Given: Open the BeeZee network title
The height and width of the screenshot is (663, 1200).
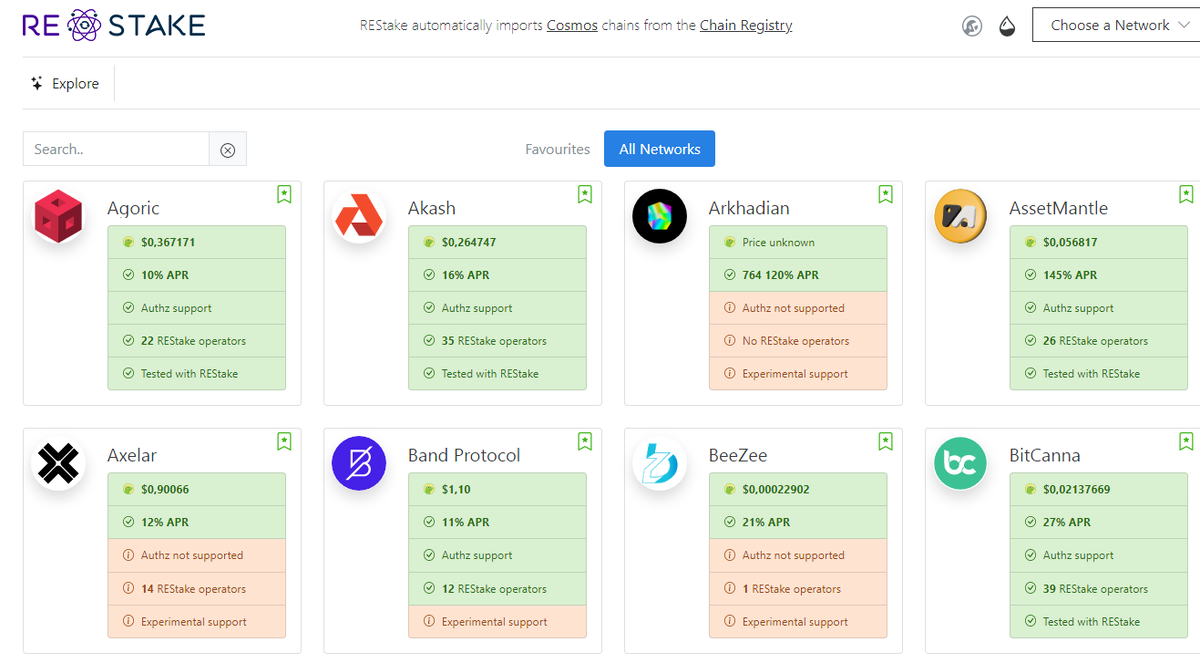Looking at the screenshot, I should [738, 455].
